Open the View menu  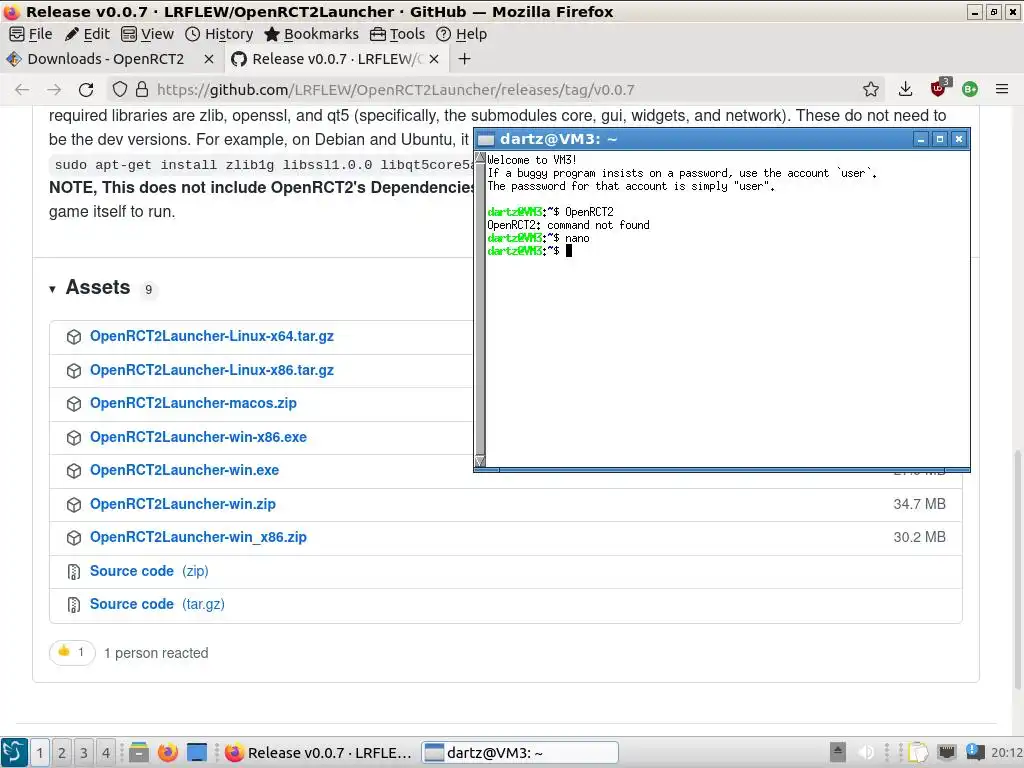pos(148,34)
